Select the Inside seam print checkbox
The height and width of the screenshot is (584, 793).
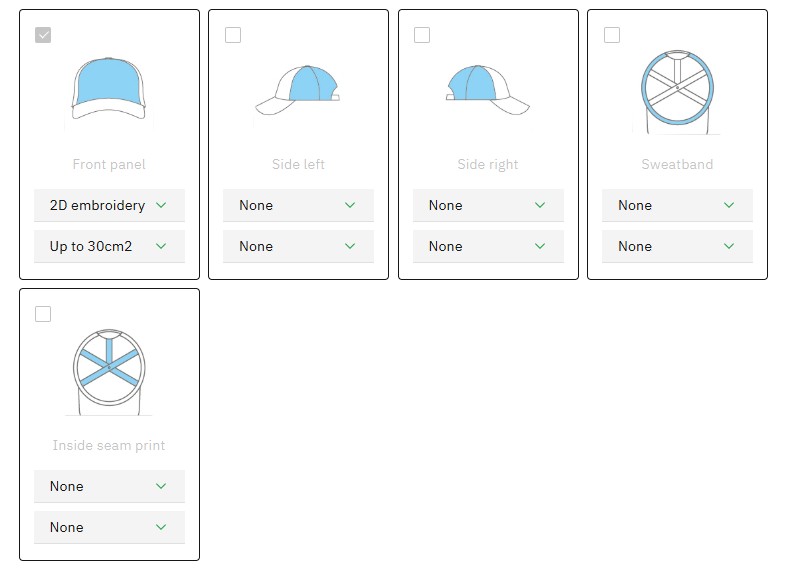pos(43,314)
